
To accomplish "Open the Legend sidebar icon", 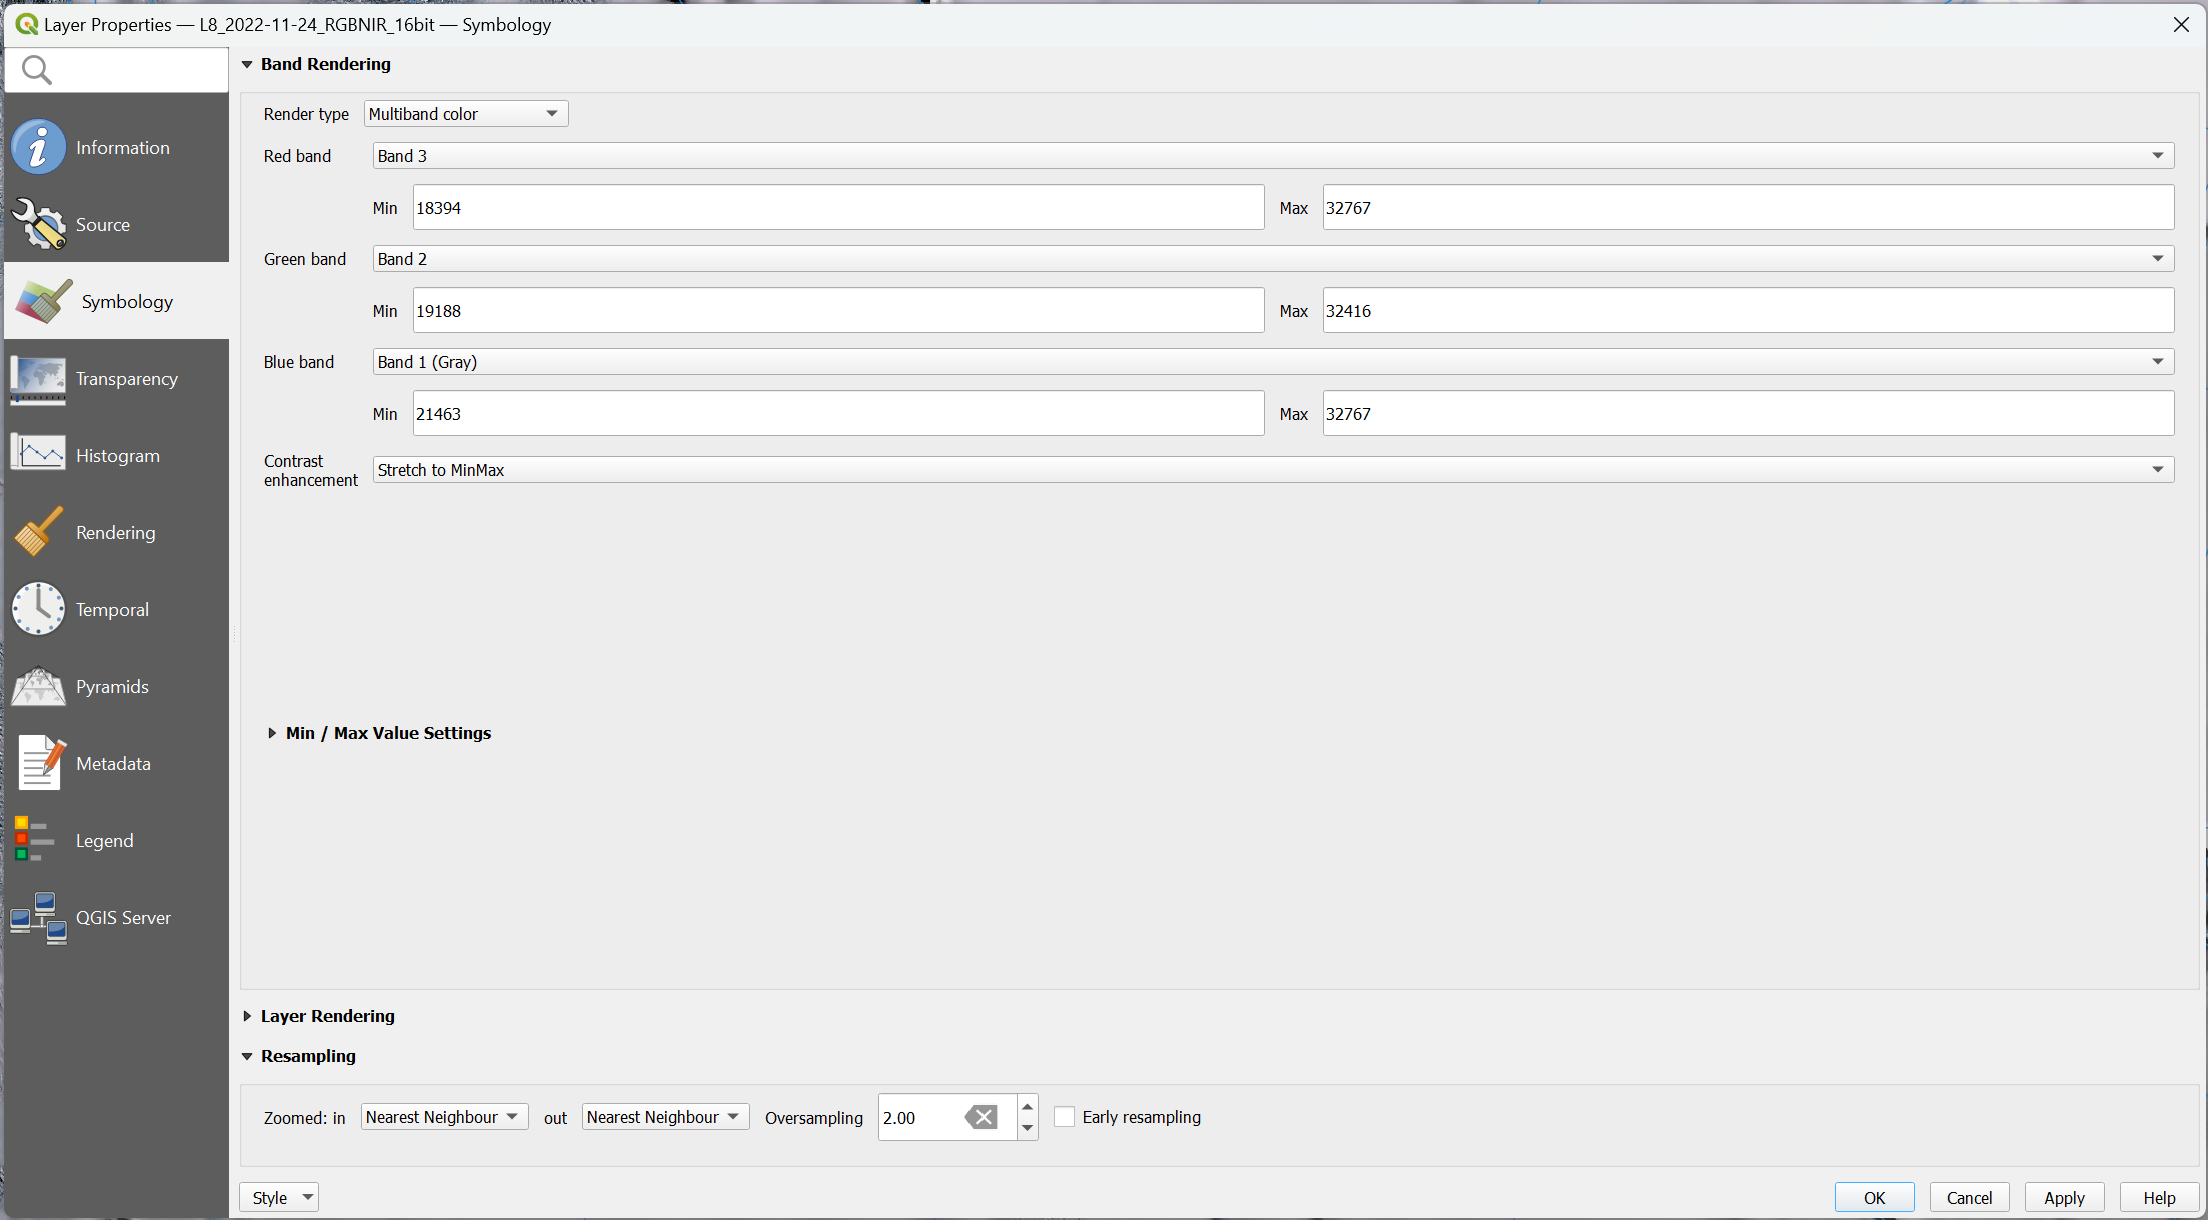I will [x=34, y=840].
